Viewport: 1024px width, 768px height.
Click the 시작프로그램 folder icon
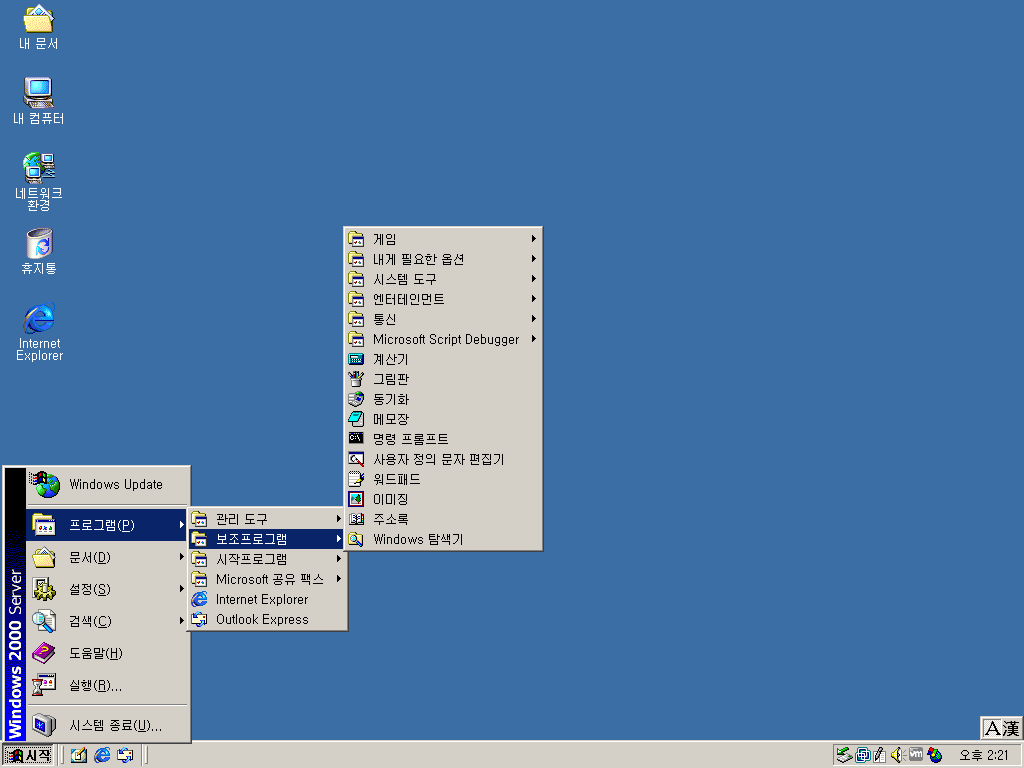[x=199, y=559]
